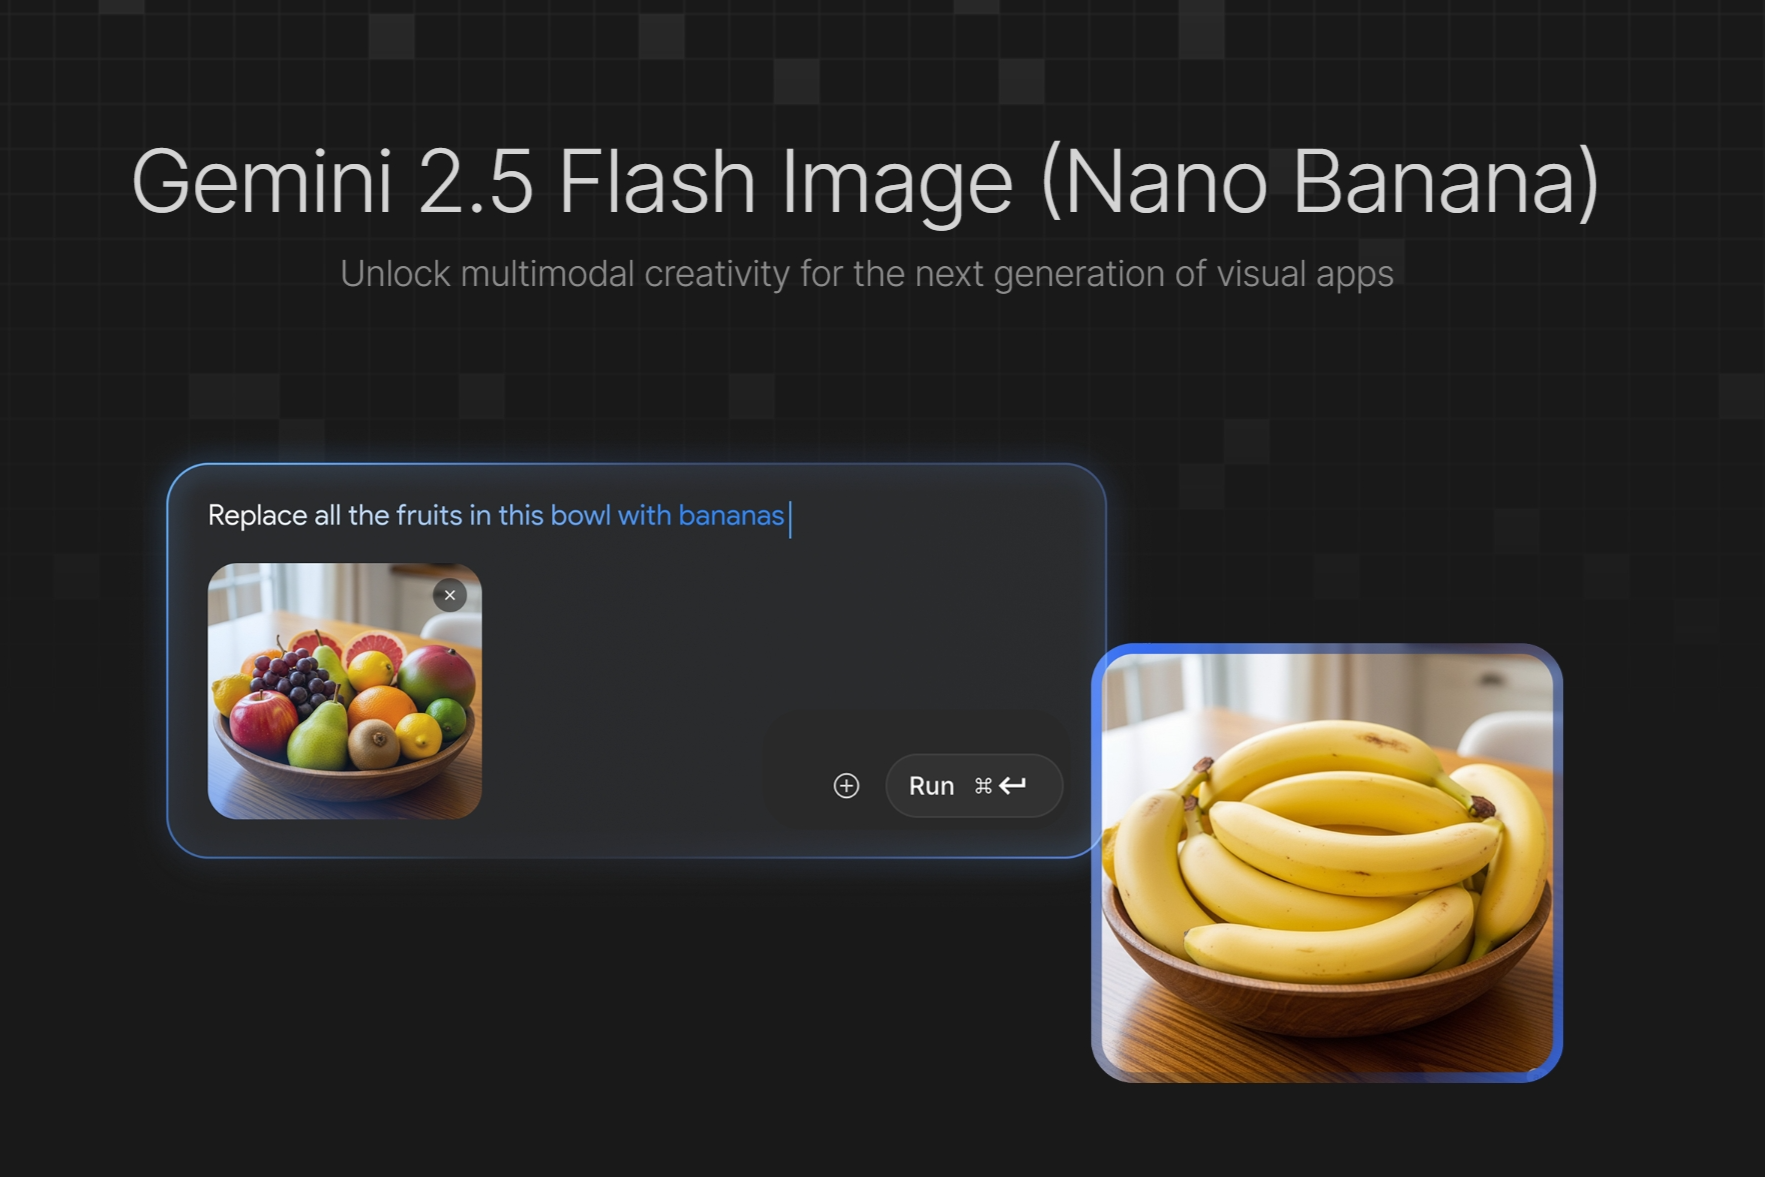Click the "Gemini 2.5 Flash Image" heading

[x=572, y=182]
